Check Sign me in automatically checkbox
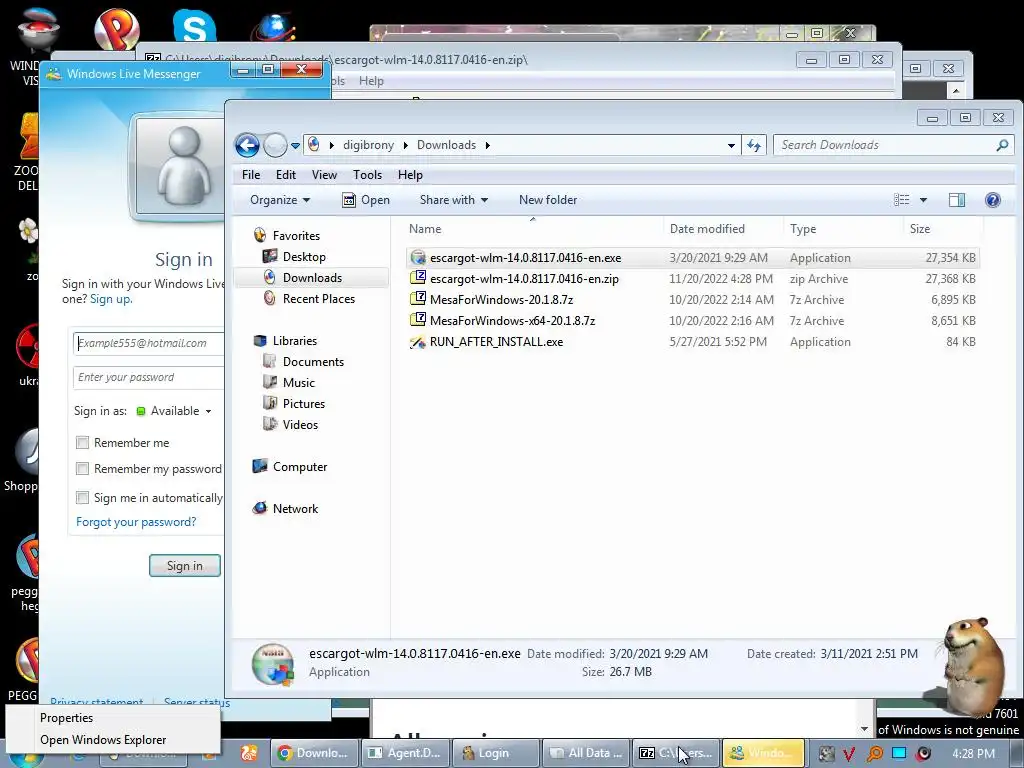The image size is (1024, 768). (x=82, y=498)
